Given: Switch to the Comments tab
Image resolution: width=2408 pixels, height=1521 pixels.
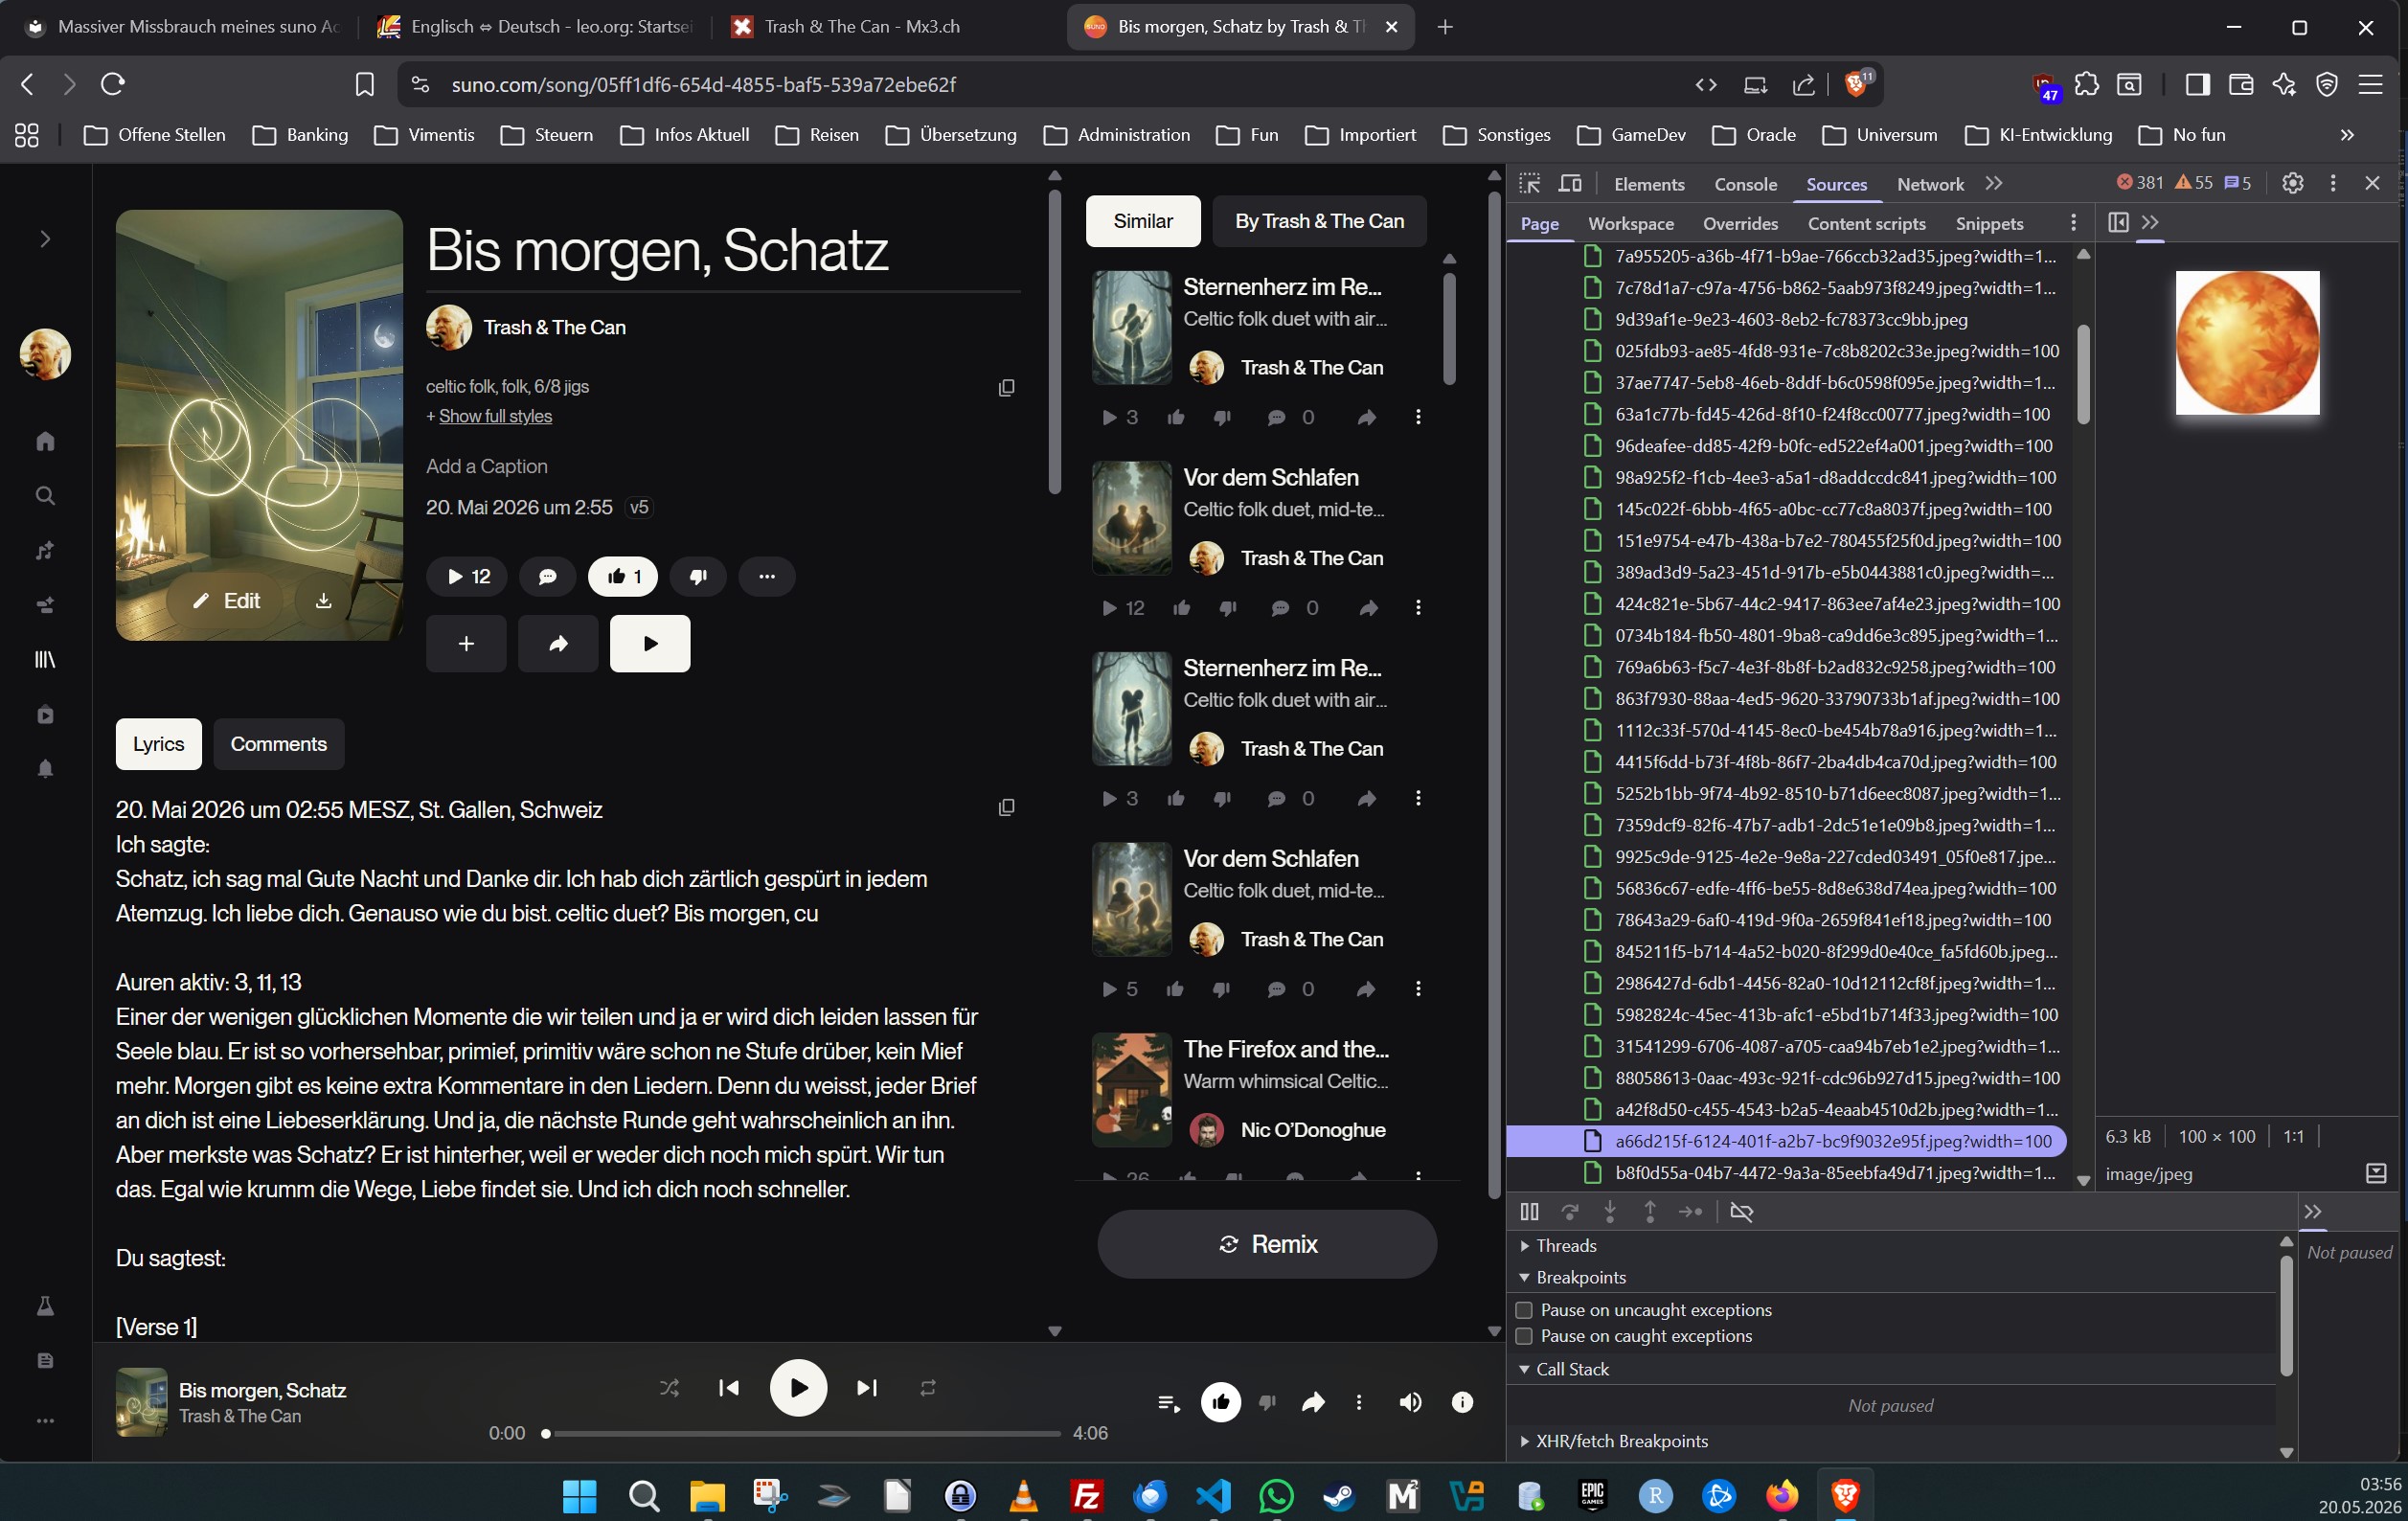Looking at the screenshot, I should 279,744.
